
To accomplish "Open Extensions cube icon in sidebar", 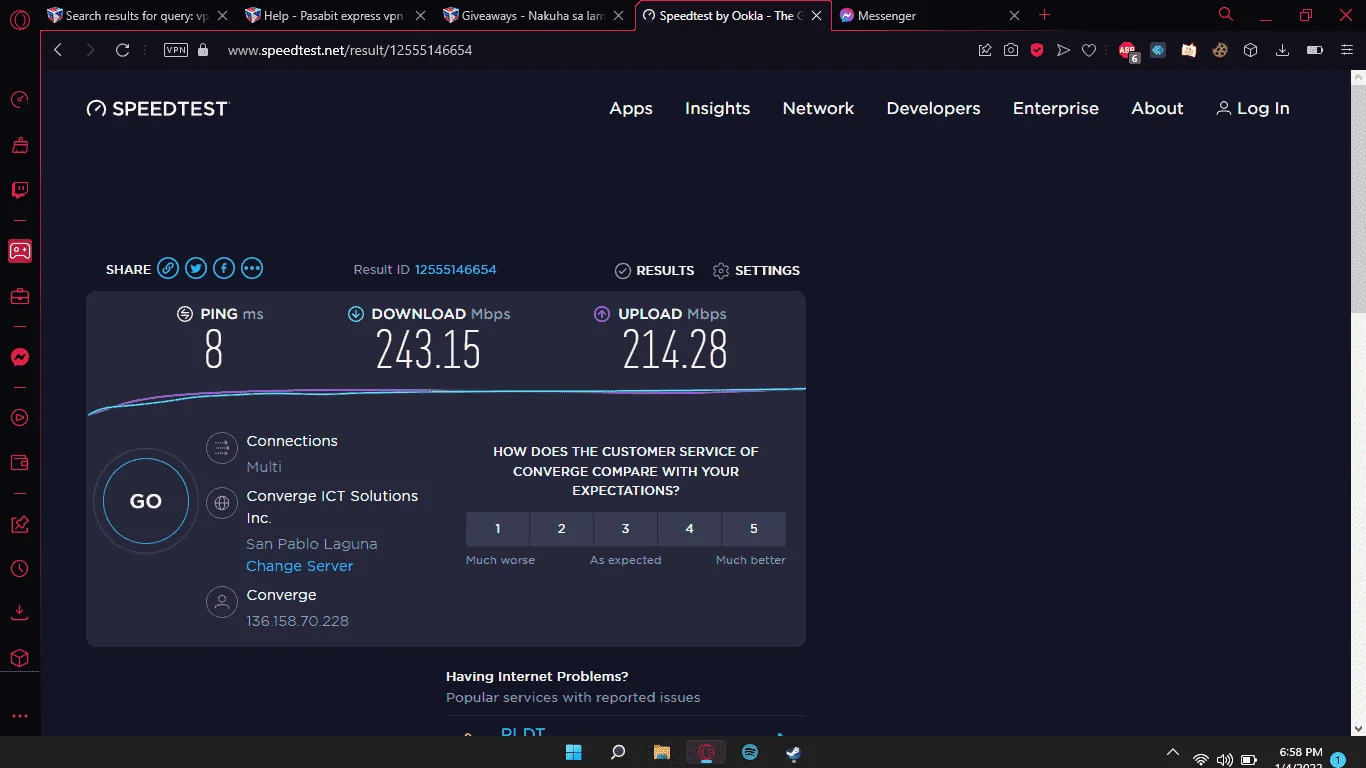I will click(x=19, y=658).
